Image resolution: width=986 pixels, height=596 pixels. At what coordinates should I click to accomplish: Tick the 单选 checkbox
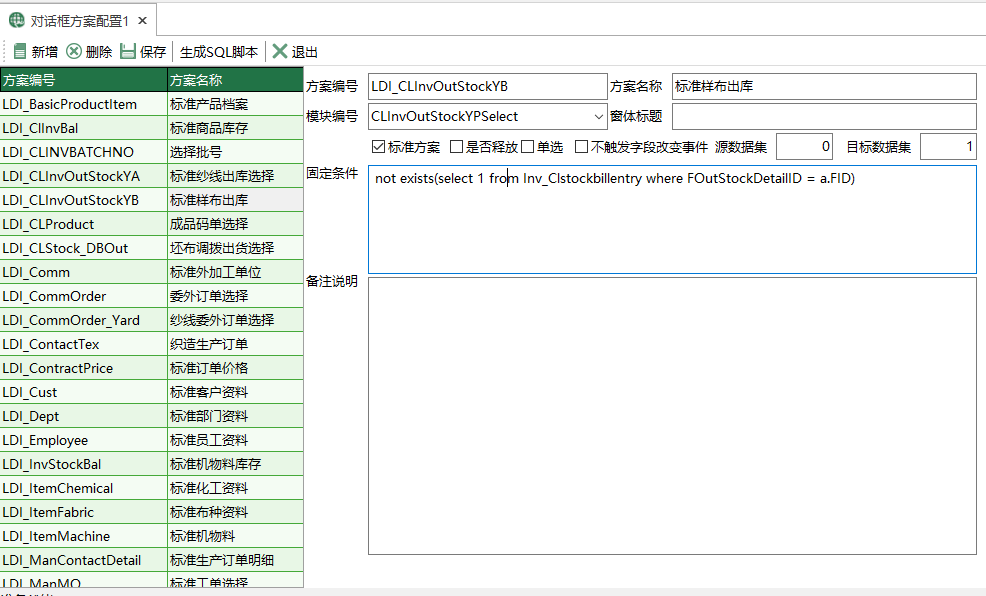click(x=528, y=147)
